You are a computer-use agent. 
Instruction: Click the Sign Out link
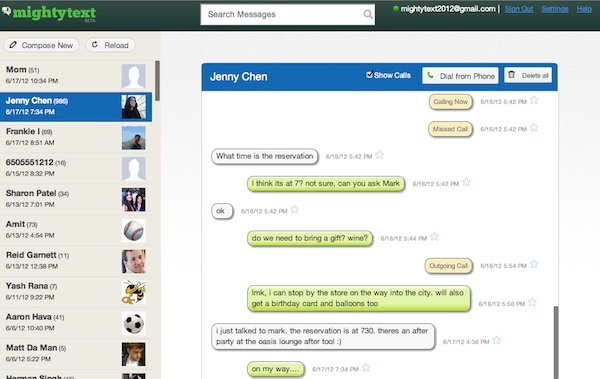tap(519, 9)
